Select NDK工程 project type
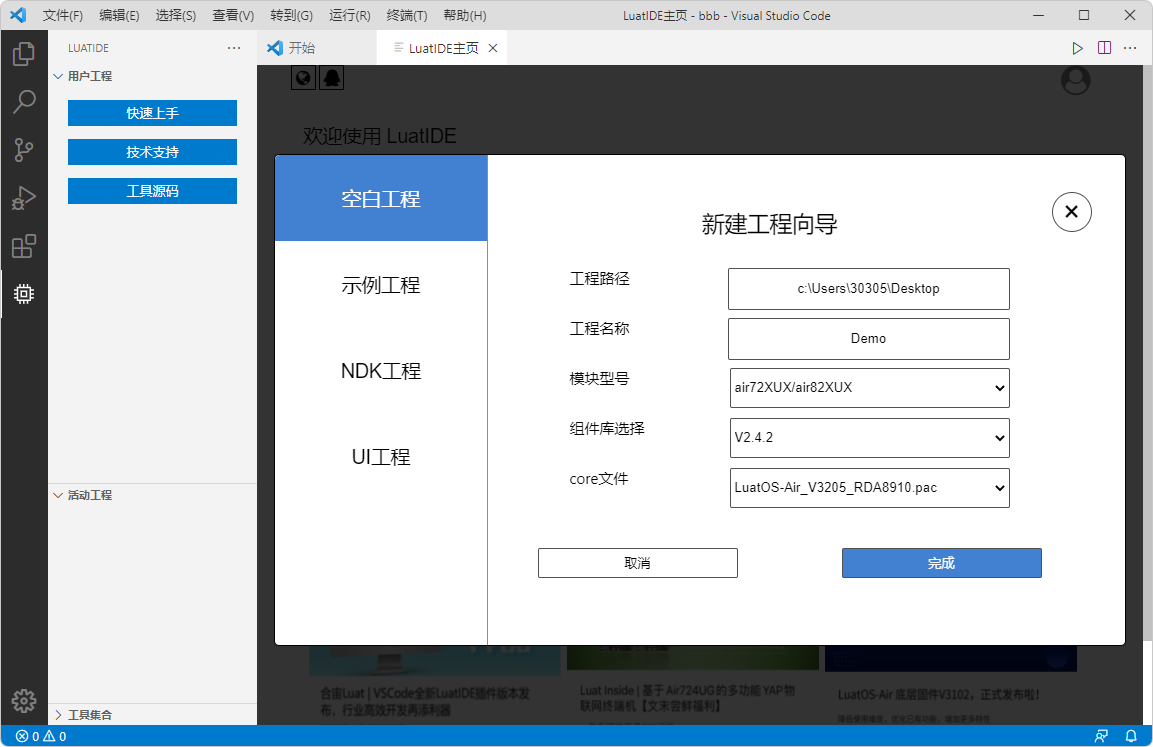The width and height of the screenshot is (1153, 747). point(381,371)
